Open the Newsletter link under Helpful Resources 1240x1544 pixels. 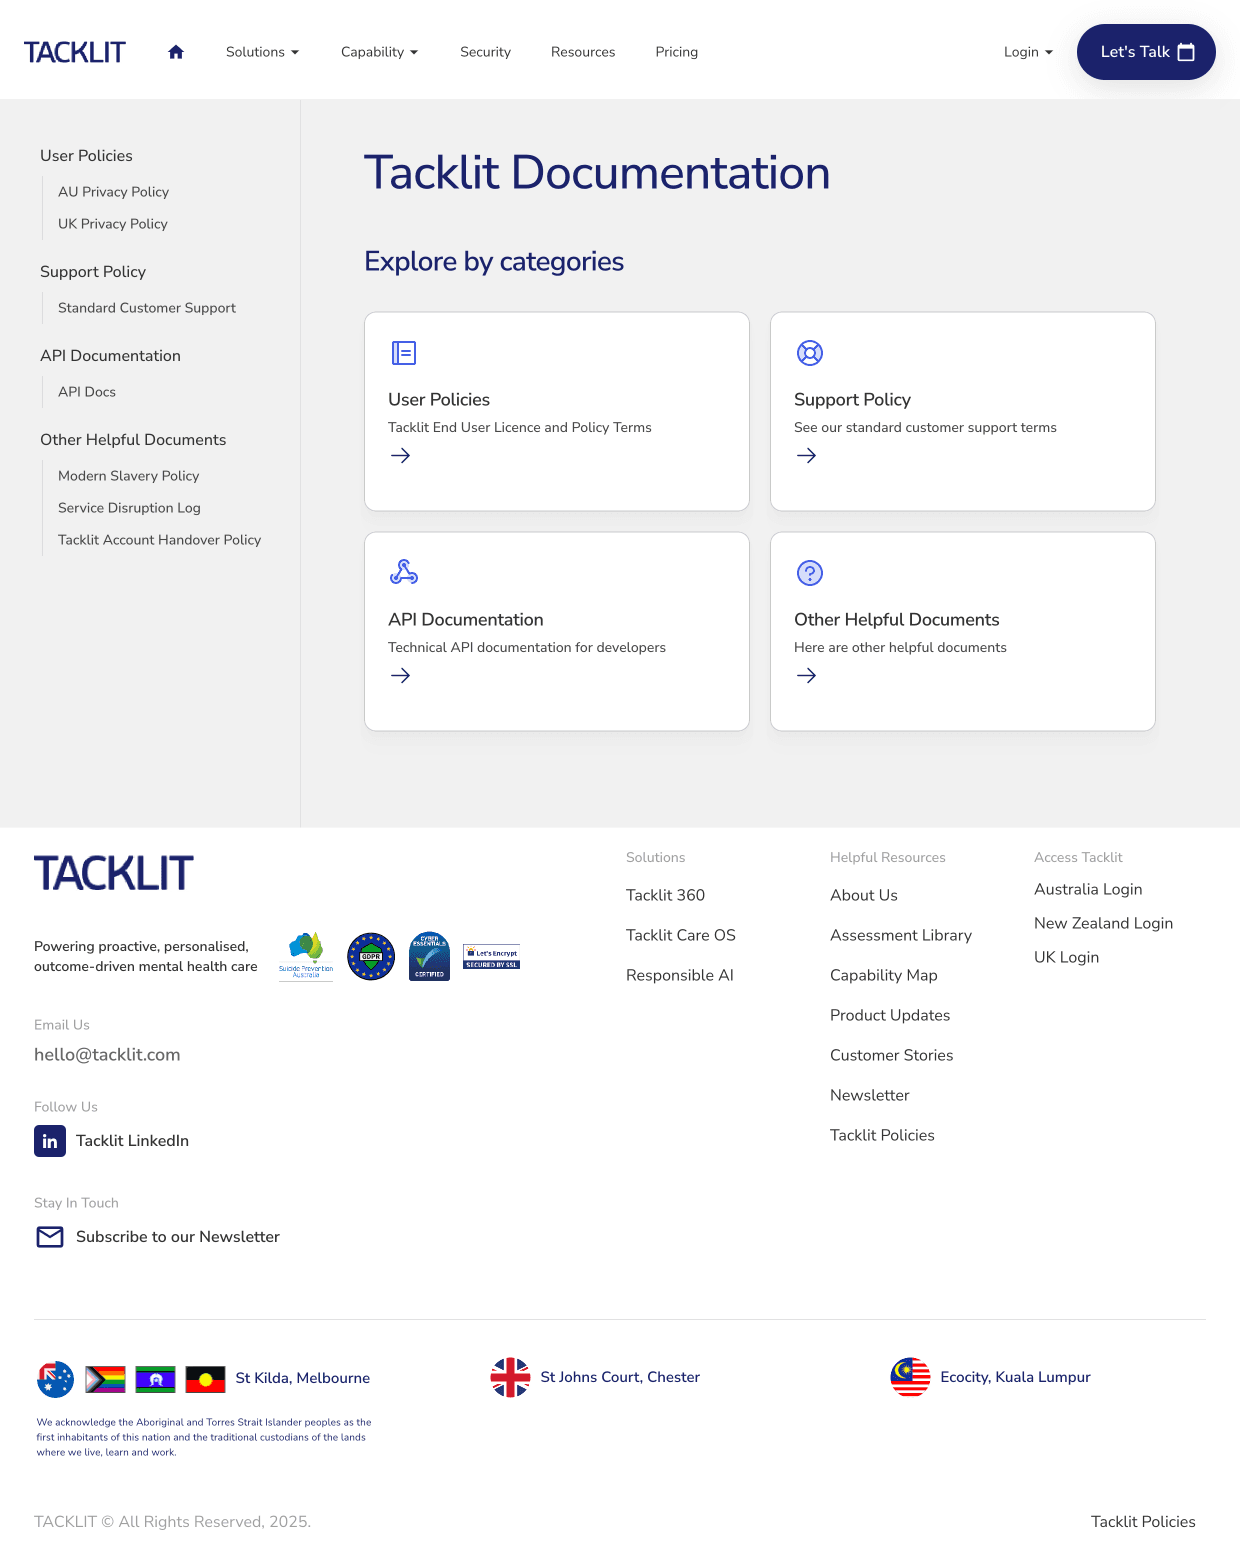click(870, 1095)
